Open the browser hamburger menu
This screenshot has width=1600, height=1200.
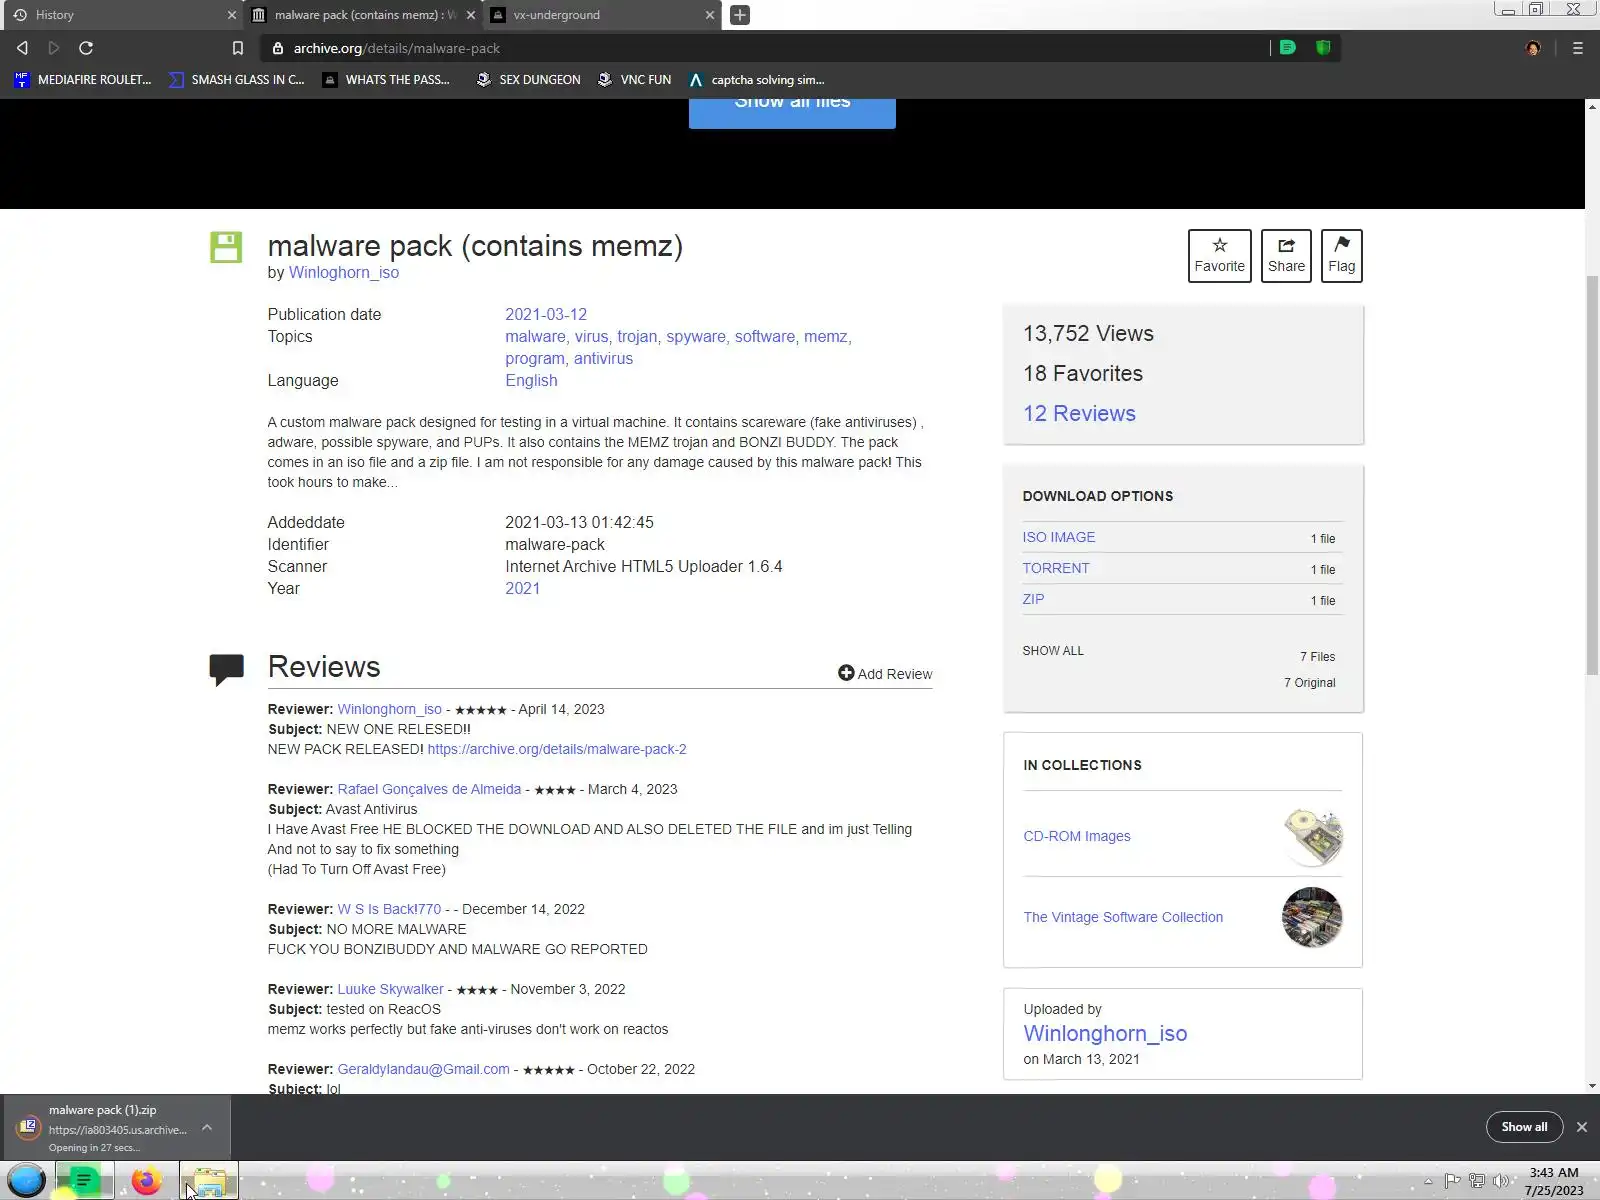coord(1578,48)
